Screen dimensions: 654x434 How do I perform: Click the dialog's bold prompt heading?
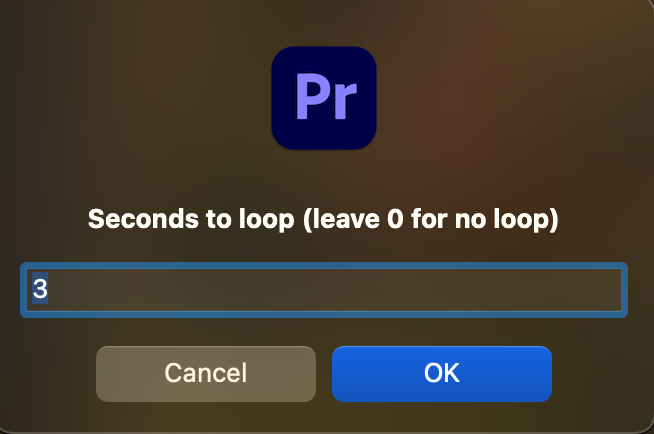[323, 219]
